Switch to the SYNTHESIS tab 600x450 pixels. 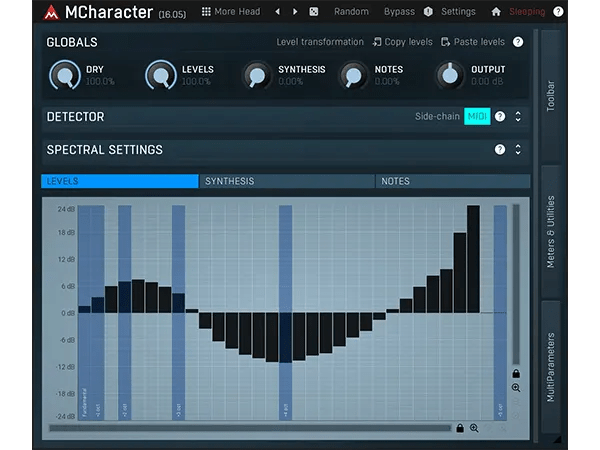pyautogui.click(x=287, y=181)
